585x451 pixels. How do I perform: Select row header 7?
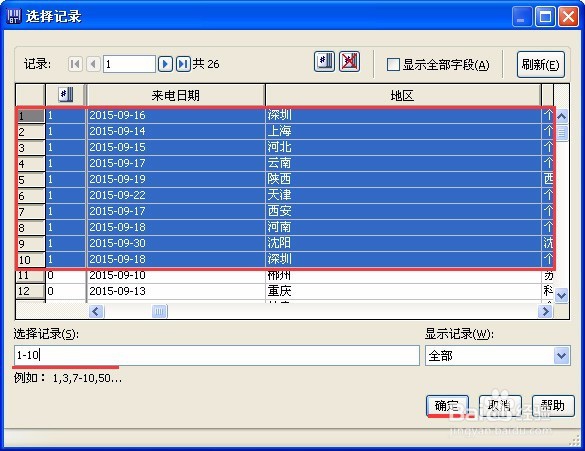pyautogui.click(x=31, y=212)
